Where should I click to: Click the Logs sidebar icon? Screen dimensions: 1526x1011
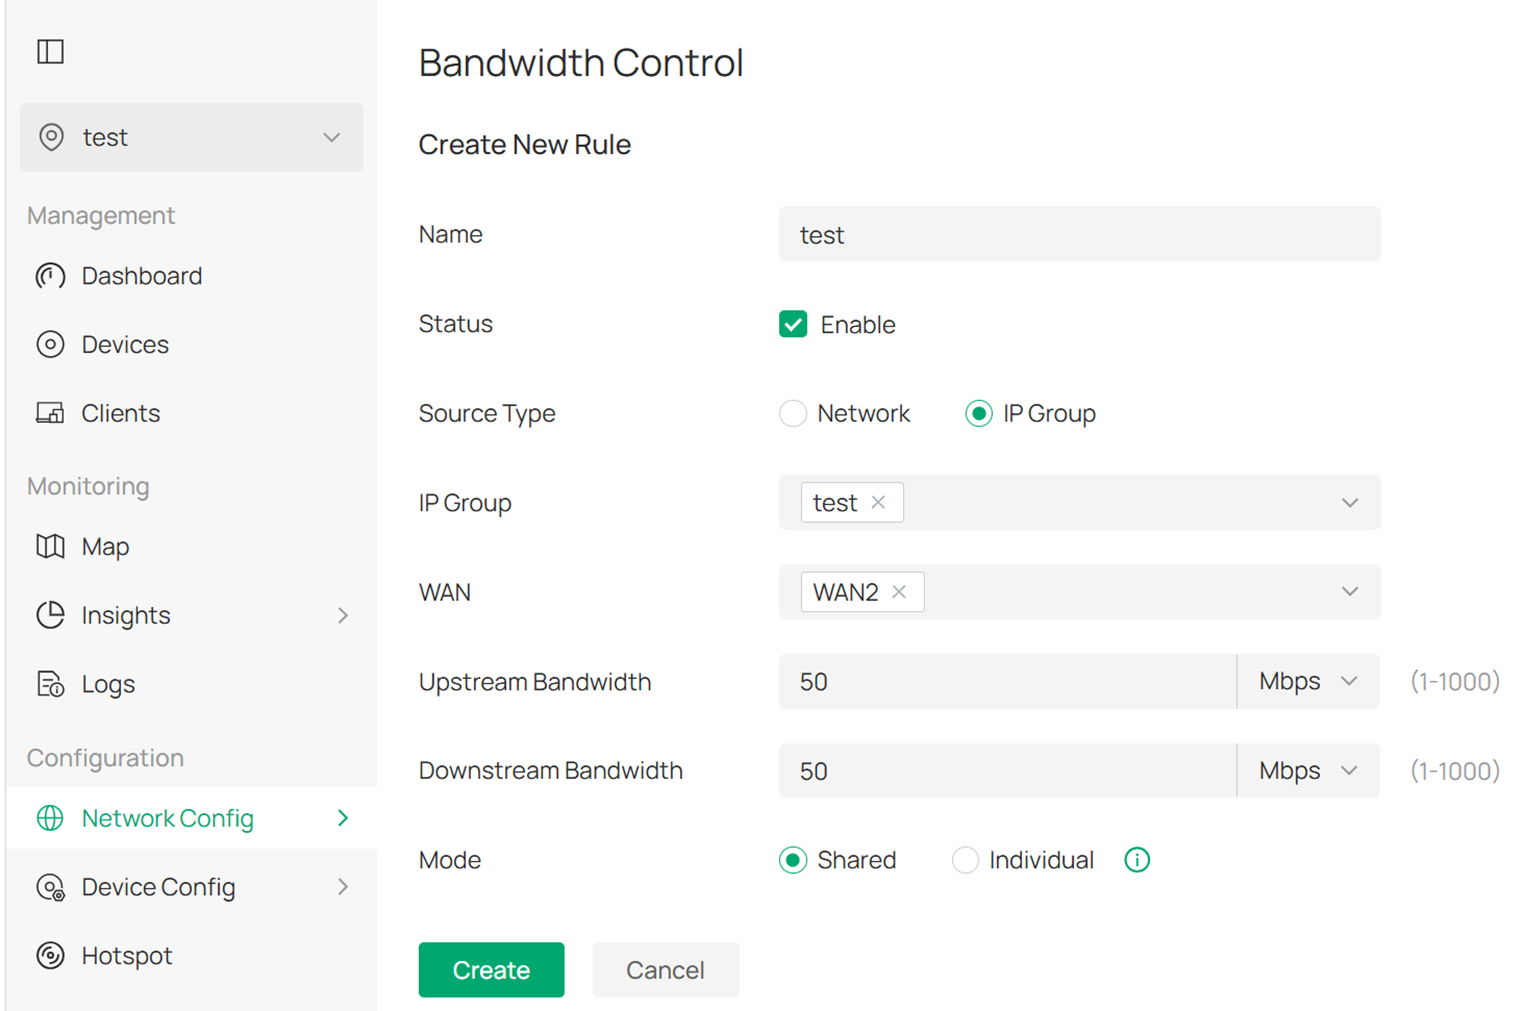49,684
